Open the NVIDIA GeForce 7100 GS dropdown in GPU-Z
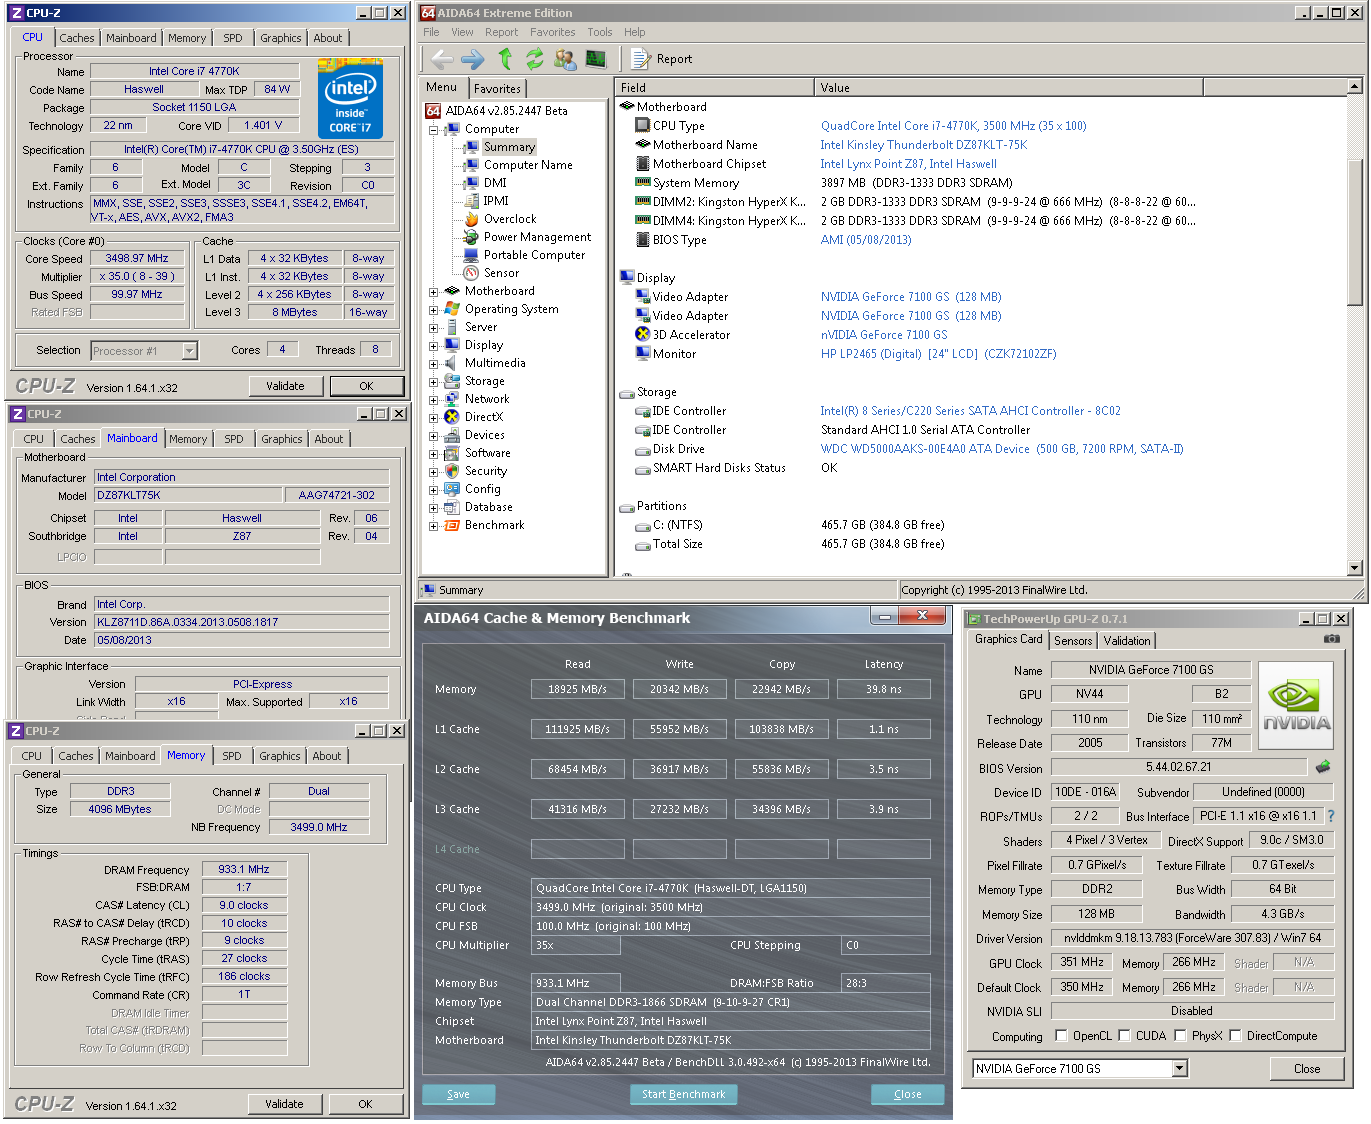This screenshot has height=1124, width=1371. click(1180, 1068)
